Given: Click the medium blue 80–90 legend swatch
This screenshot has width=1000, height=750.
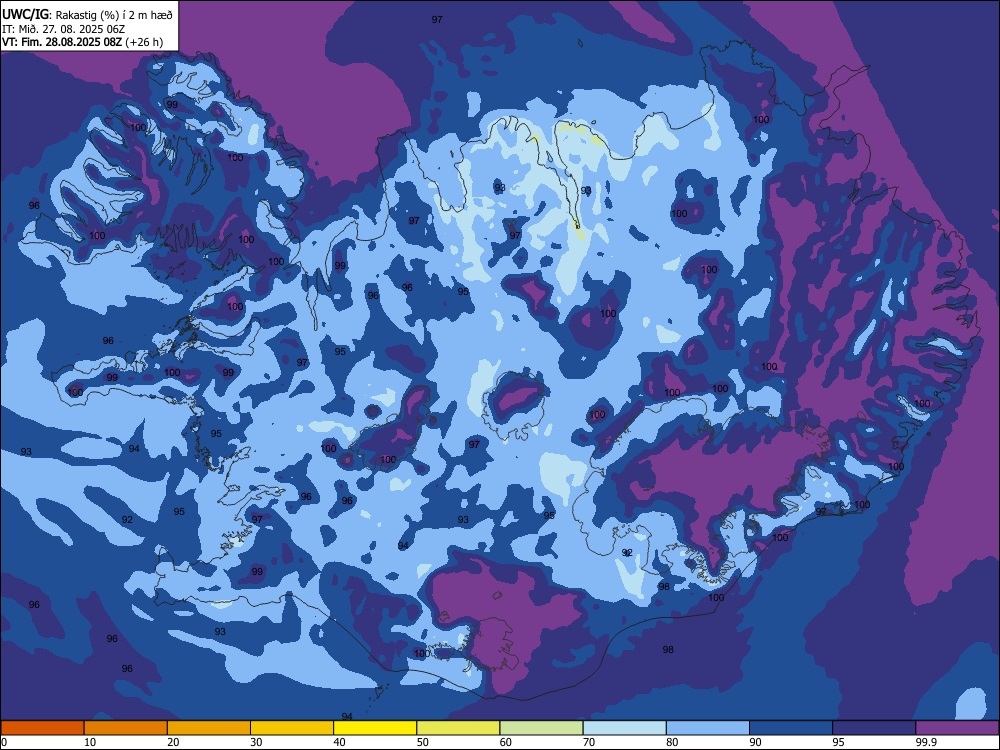Looking at the screenshot, I should 708,728.
